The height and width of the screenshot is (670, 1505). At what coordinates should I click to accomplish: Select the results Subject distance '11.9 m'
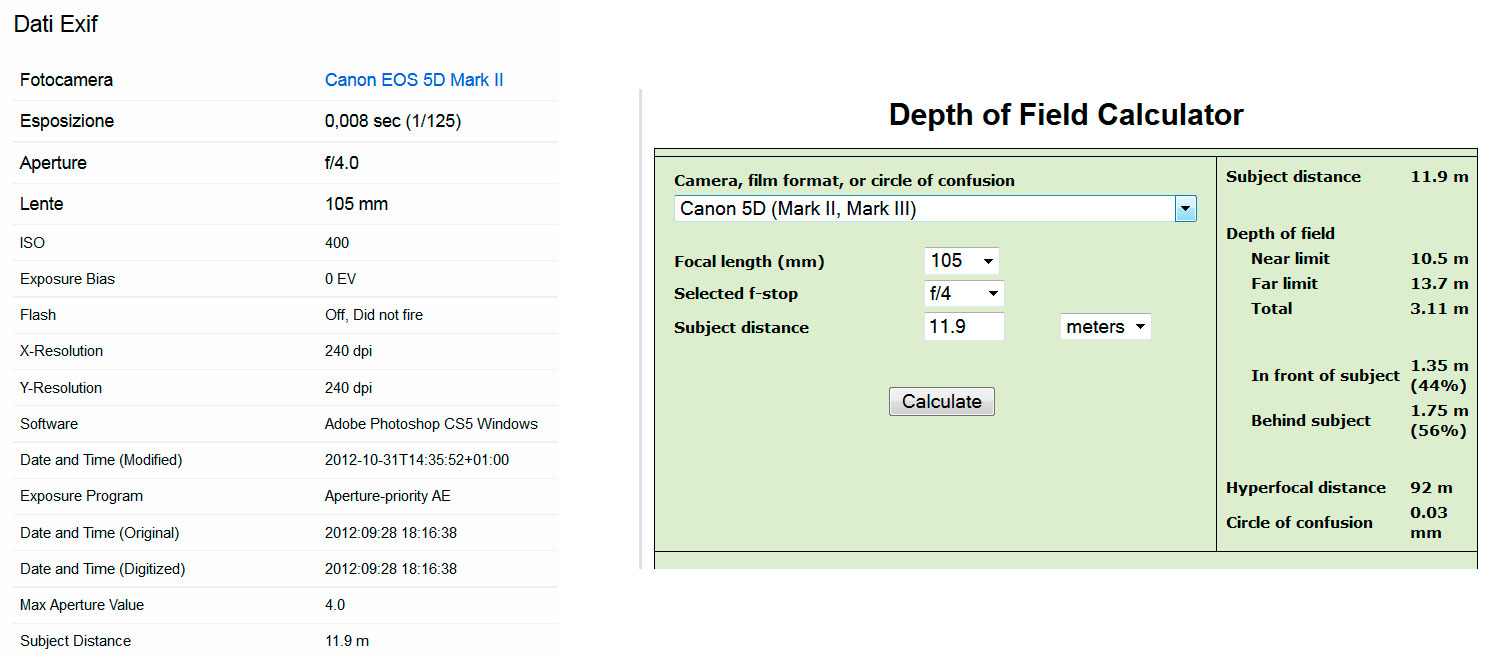1439,177
